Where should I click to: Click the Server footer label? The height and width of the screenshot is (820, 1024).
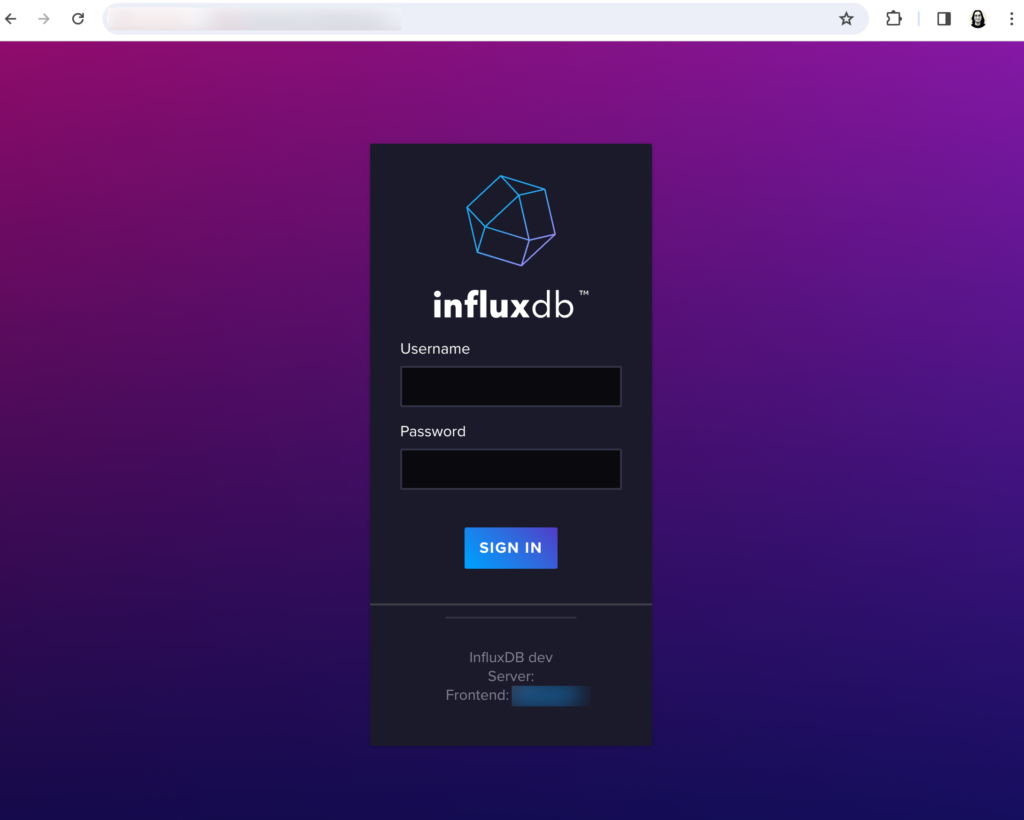[x=510, y=676]
